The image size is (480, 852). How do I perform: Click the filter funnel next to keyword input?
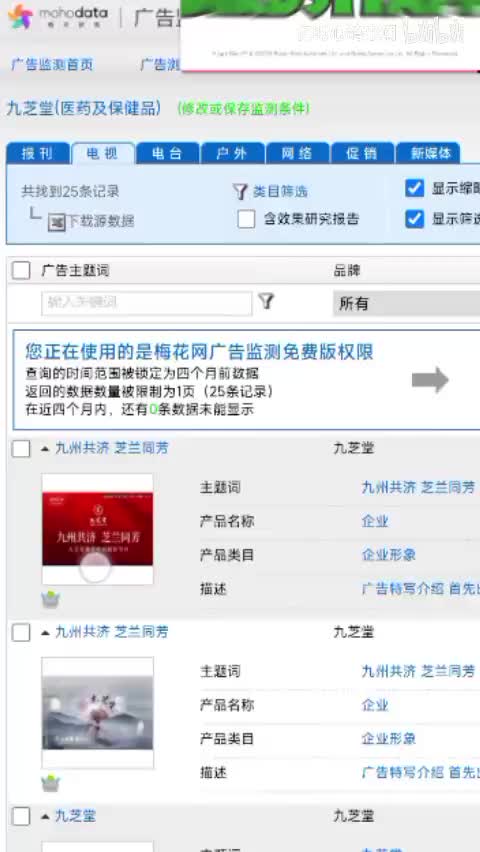pos(266,301)
